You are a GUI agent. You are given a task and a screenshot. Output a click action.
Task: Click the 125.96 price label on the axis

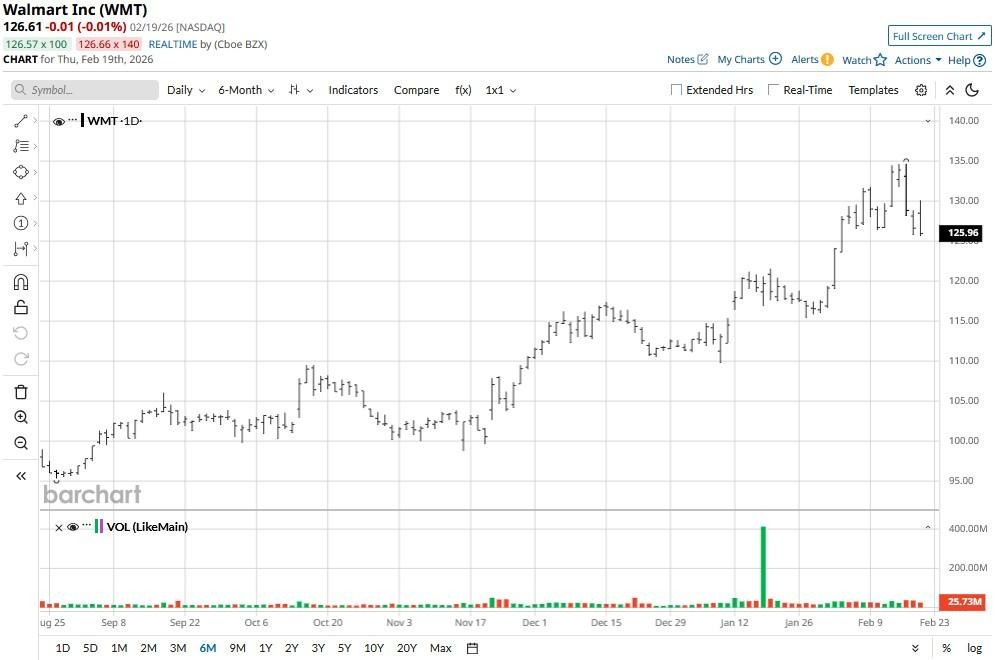(x=961, y=233)
